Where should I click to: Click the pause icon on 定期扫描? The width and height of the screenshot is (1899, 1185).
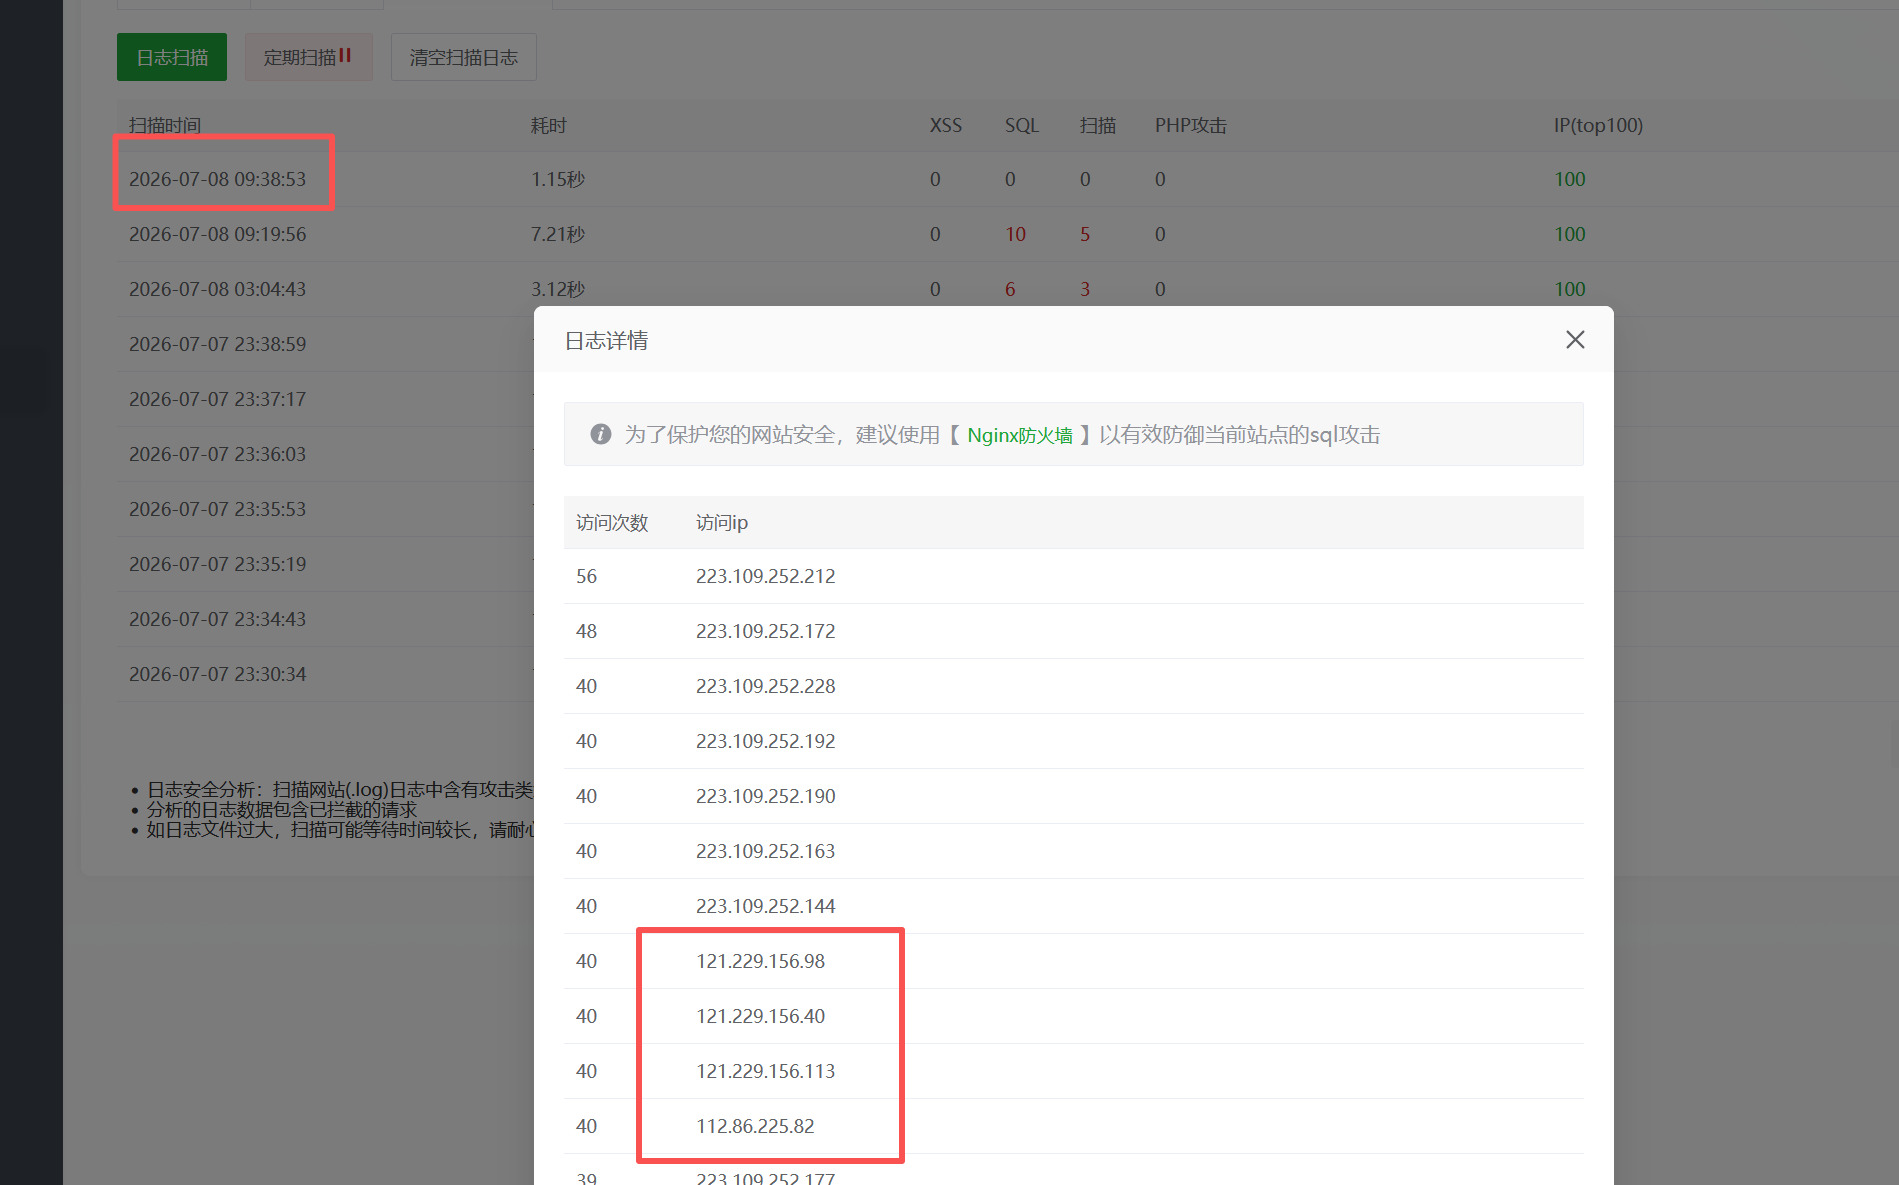point(345,56)
